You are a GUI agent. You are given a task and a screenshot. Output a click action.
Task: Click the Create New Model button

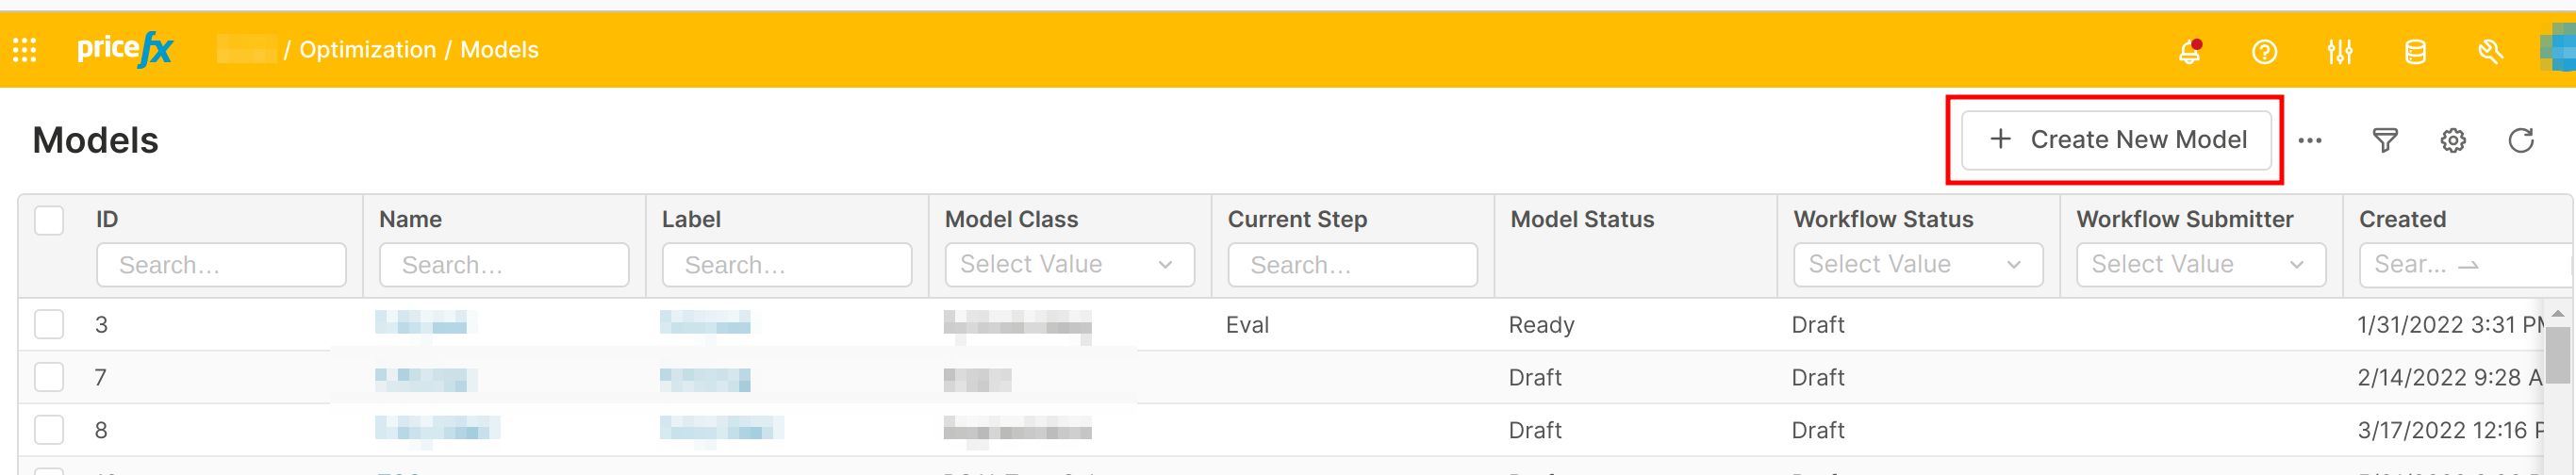[2116, 140]
